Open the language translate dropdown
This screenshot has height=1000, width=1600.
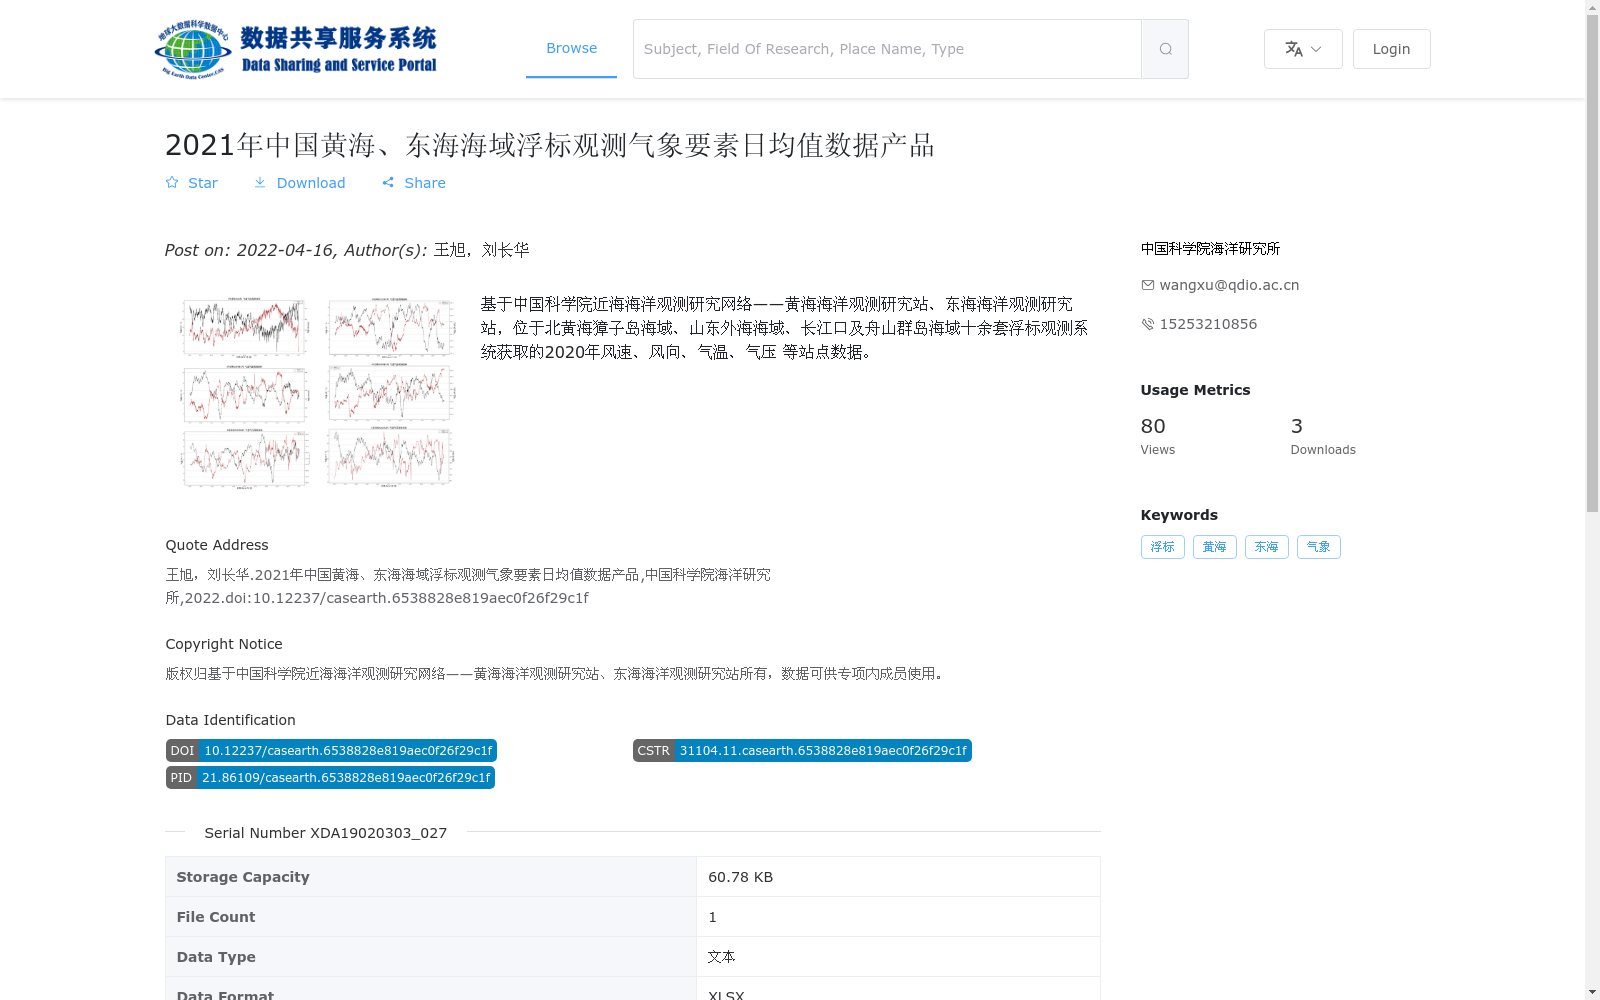click(x=1303, y=49)
